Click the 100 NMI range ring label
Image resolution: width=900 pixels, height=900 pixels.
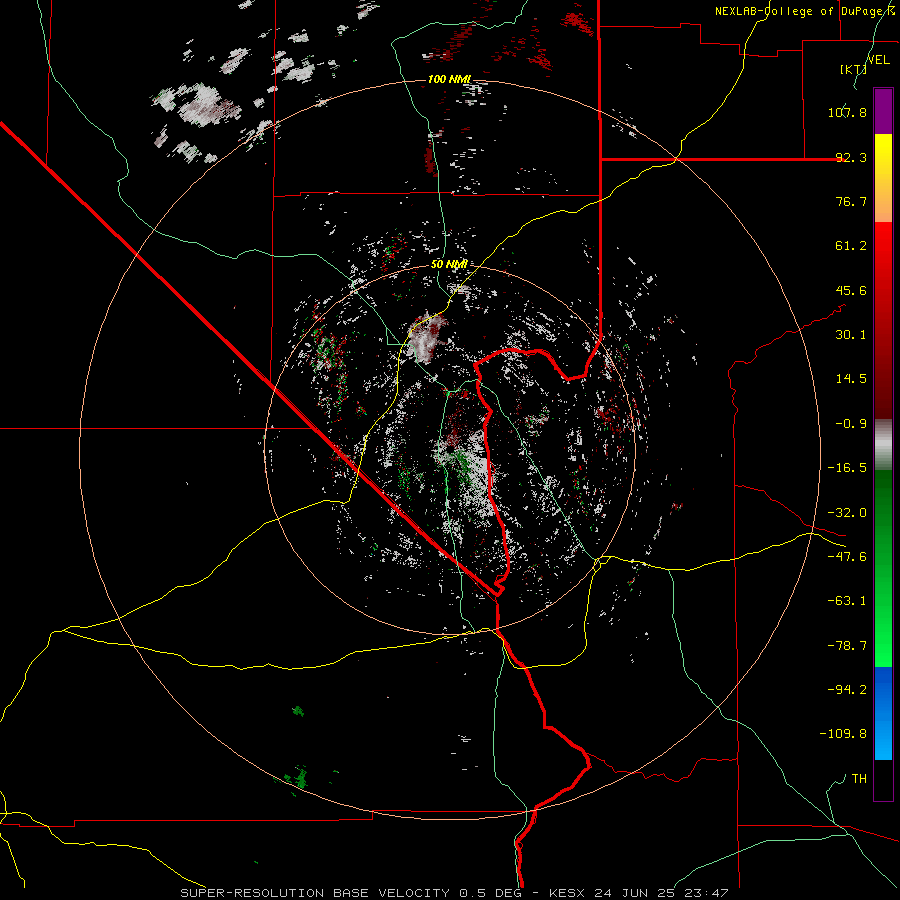pos(449,79)
